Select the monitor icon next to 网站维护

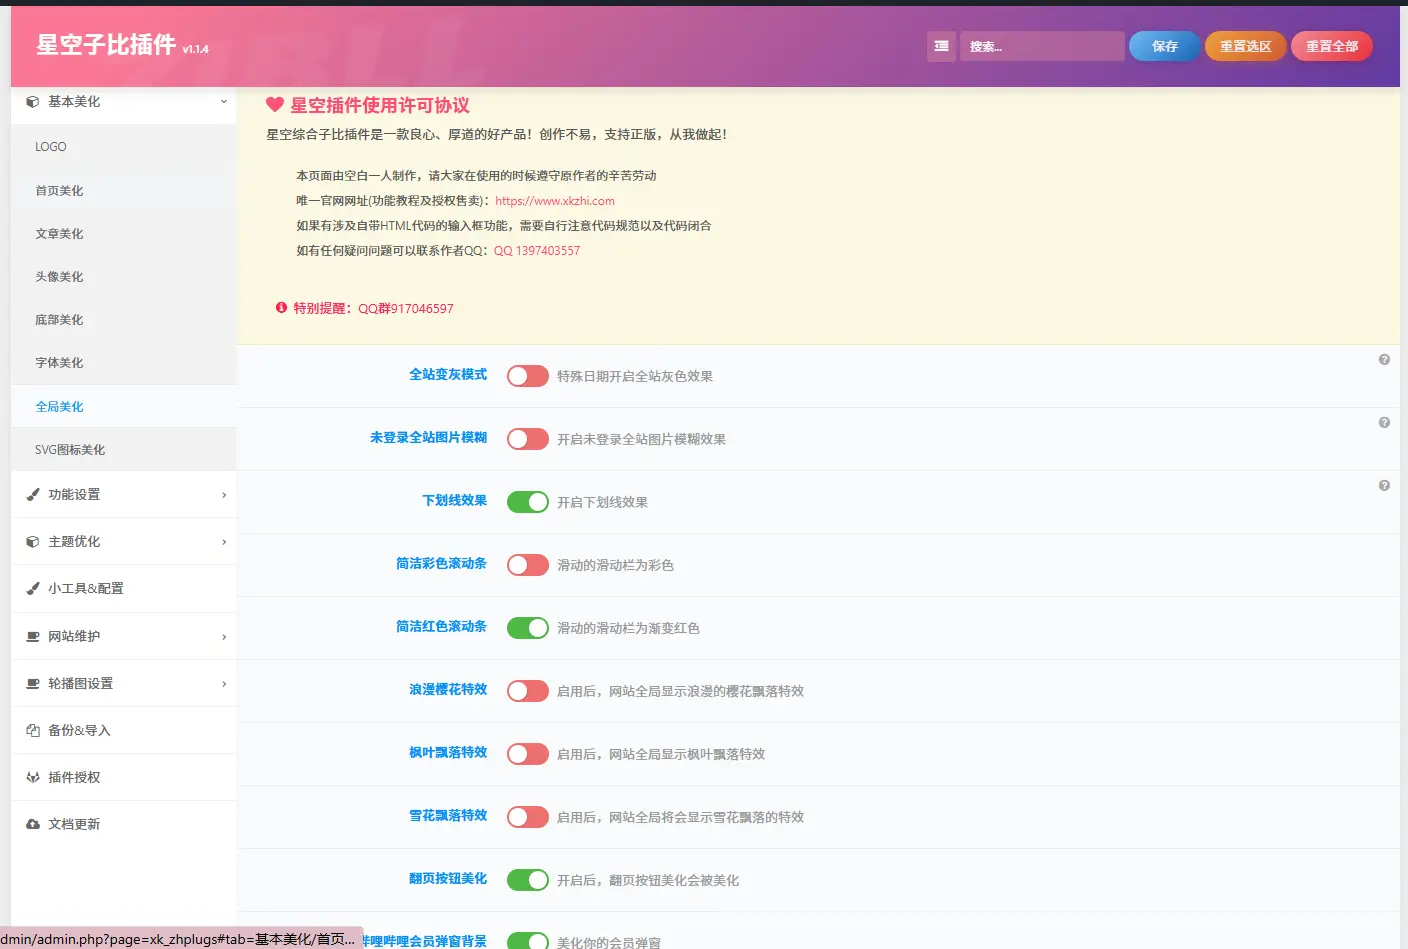pyautogui.click(x=32, y=635)
